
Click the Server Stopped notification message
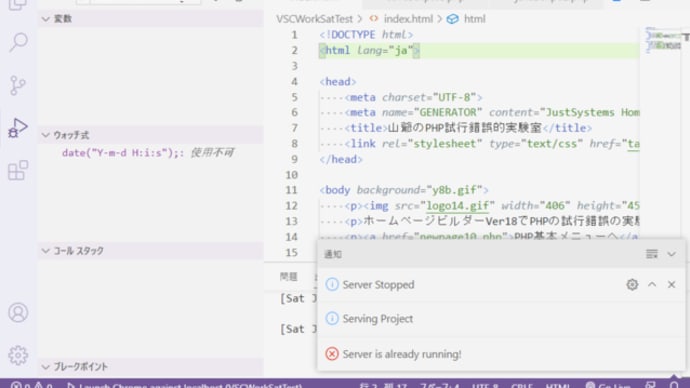[378, 285]
